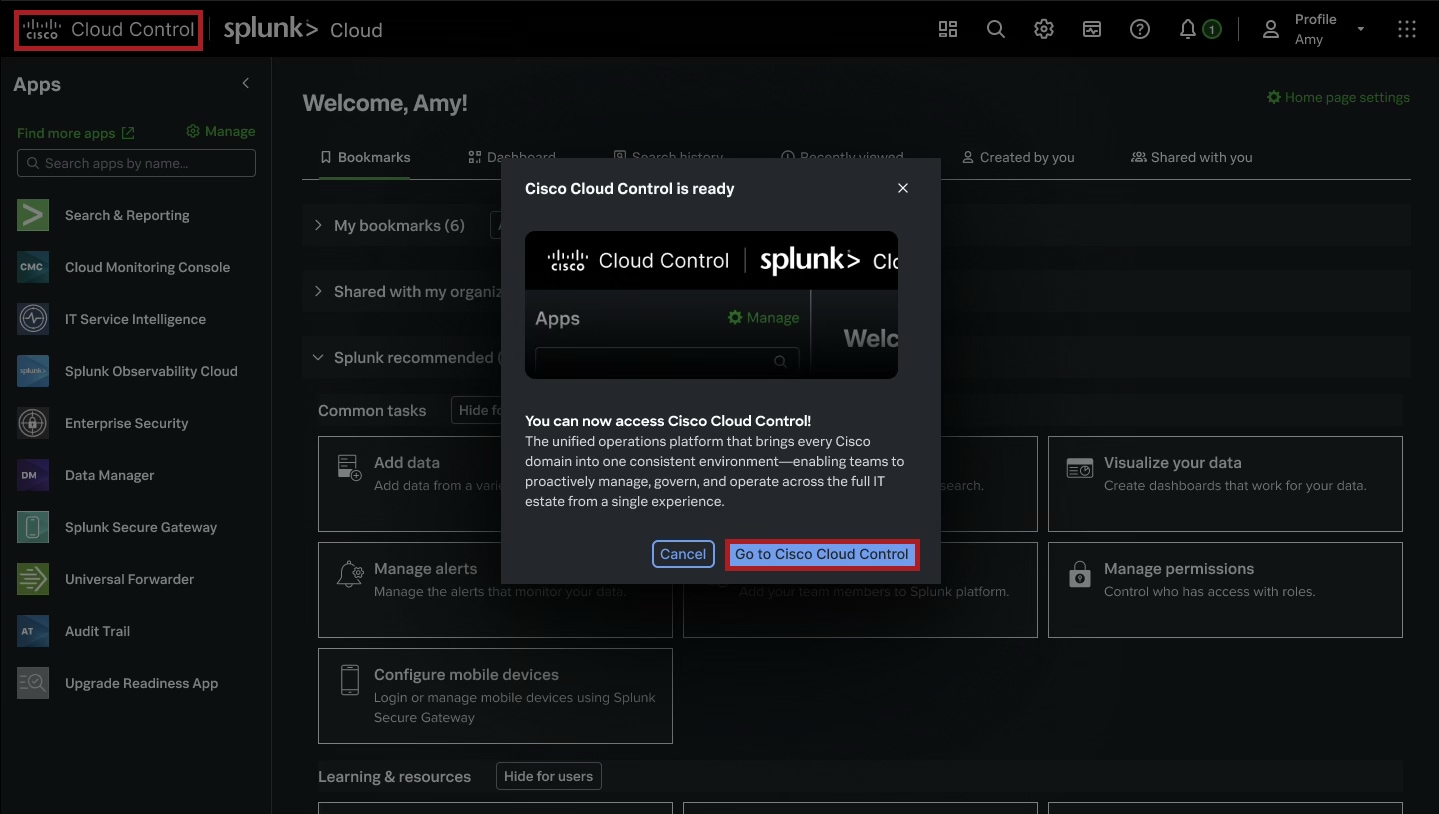Viewport: 1439px width, 814px height.
Task: Click the Splunk Cloud logo in header
Action: [303, 30]
